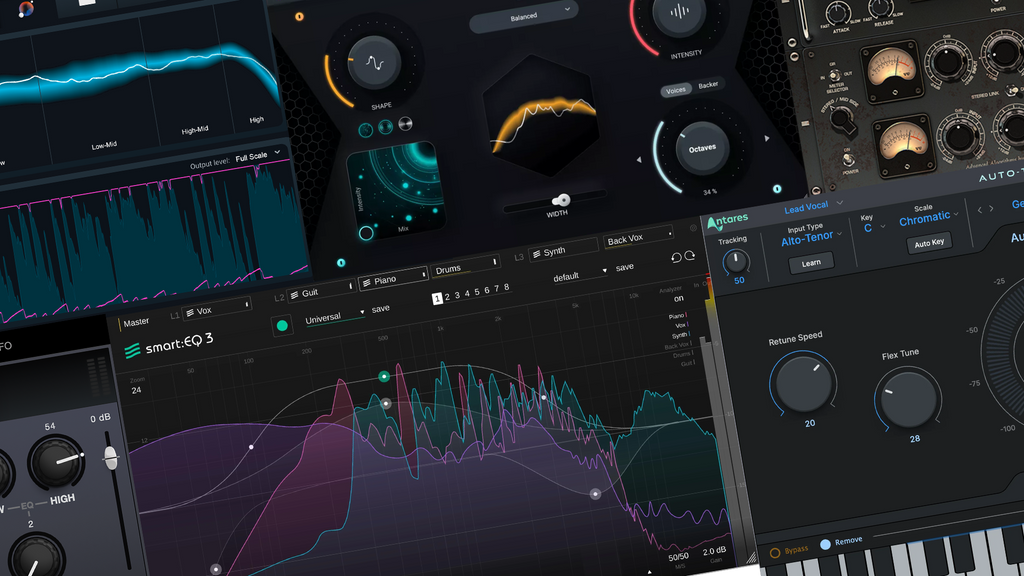Click the grey circle in the reverb XY pad
Image resolution: width=1024 pixels, height=576 pixels.
point(366,233)
